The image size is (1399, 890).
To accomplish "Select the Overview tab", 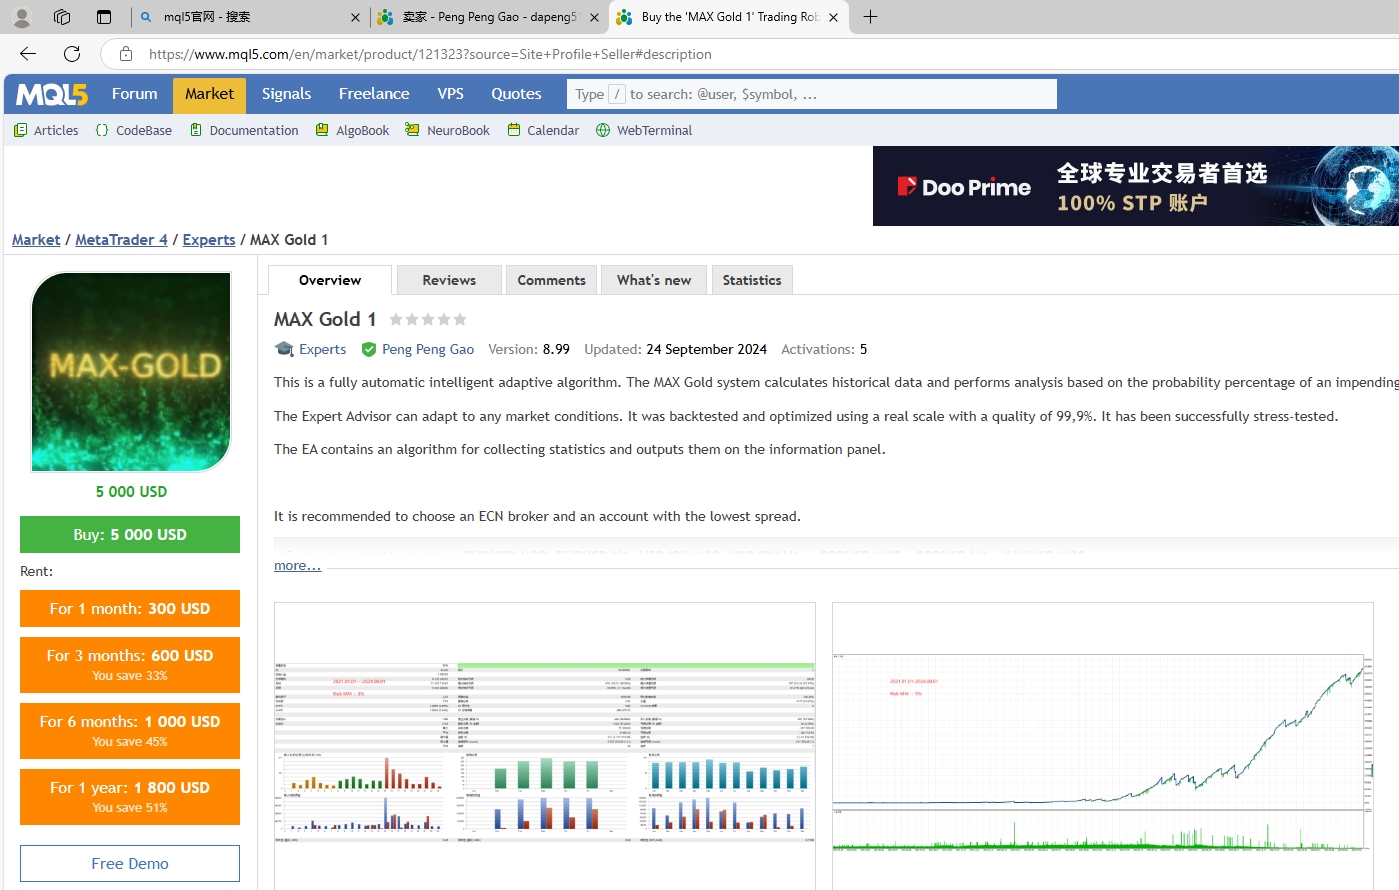I will point(330,280).
